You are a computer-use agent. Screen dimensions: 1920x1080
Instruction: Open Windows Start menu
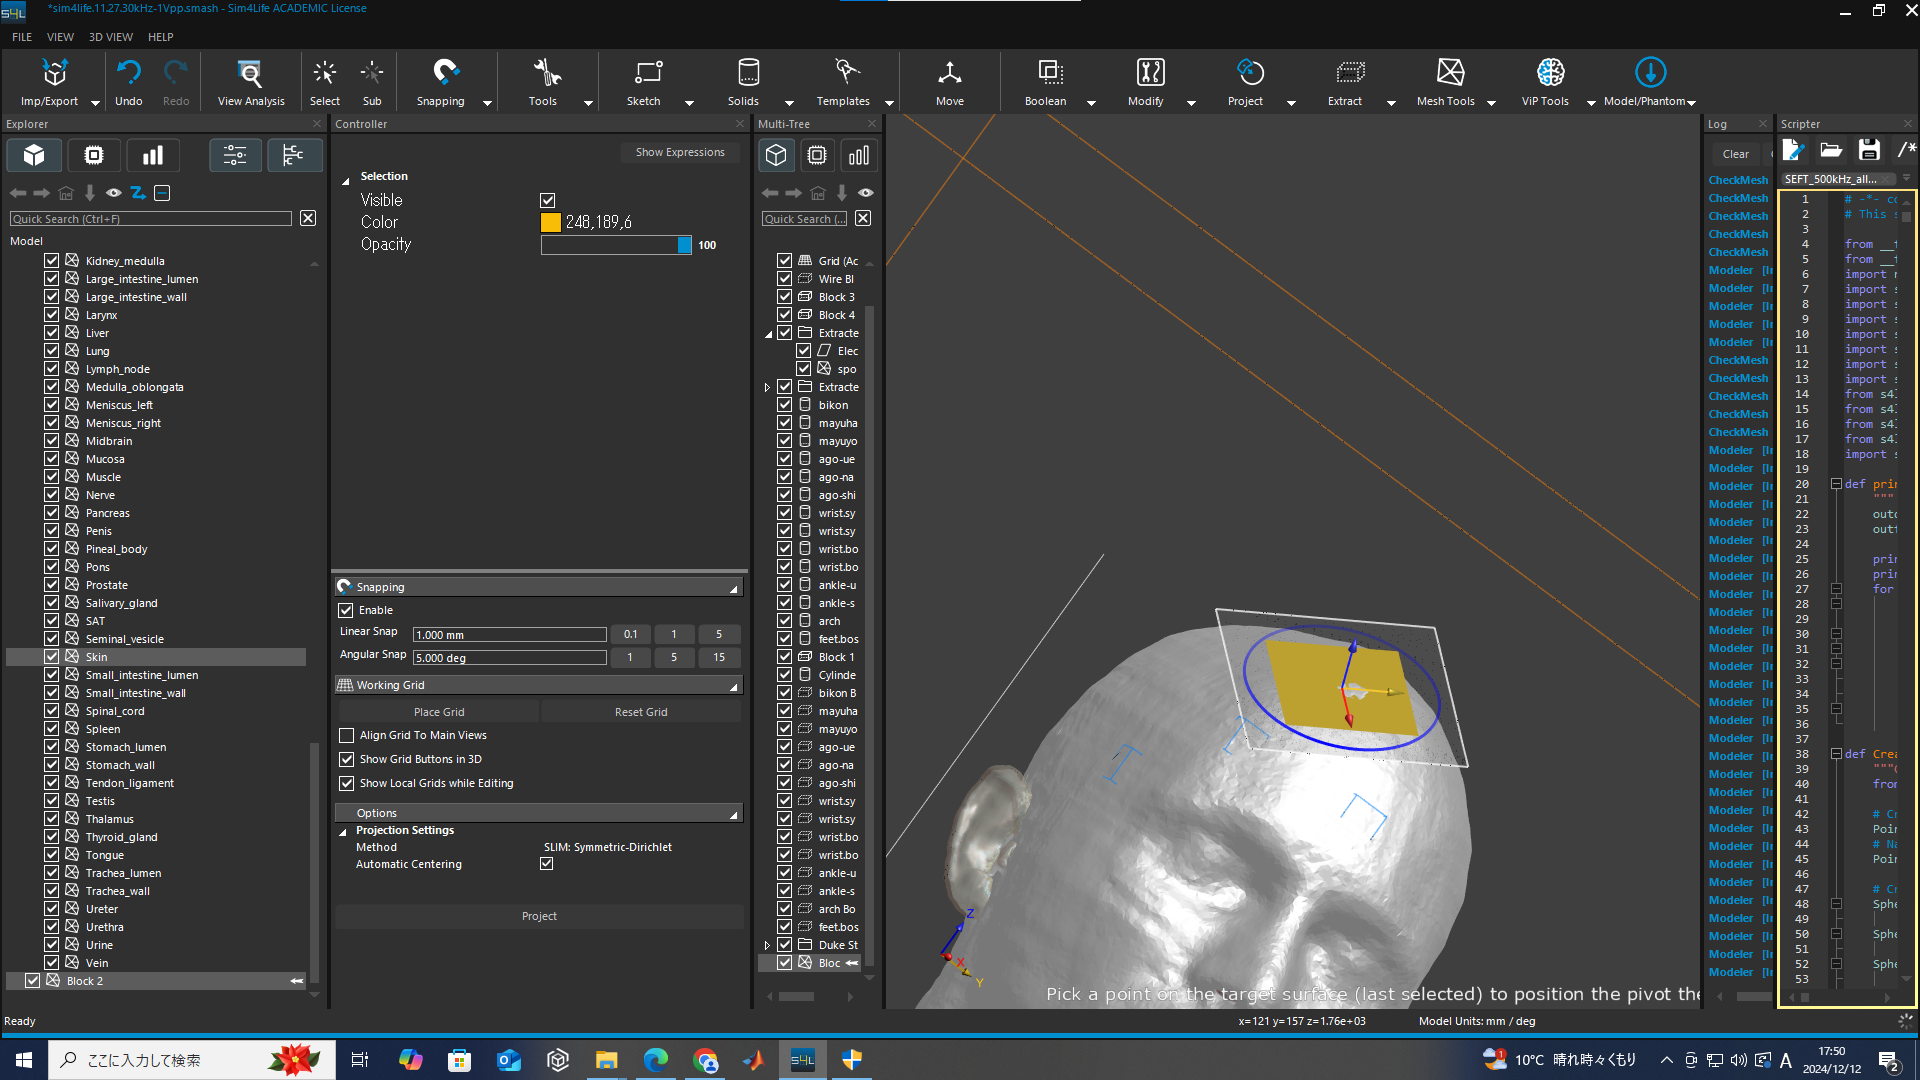tap(24, 1060)
